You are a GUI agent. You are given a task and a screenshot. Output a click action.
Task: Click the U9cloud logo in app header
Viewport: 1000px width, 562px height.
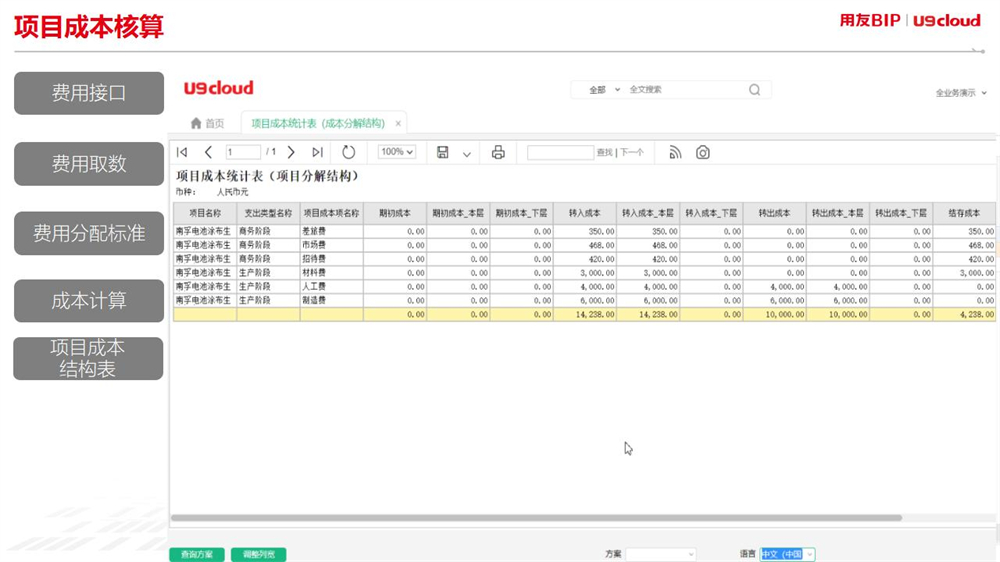(219, 88)
